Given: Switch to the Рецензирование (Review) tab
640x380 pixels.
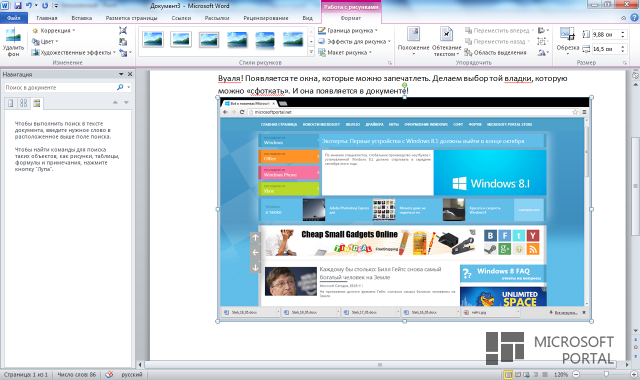Looking at the screenshot, I should coord(266,18).
